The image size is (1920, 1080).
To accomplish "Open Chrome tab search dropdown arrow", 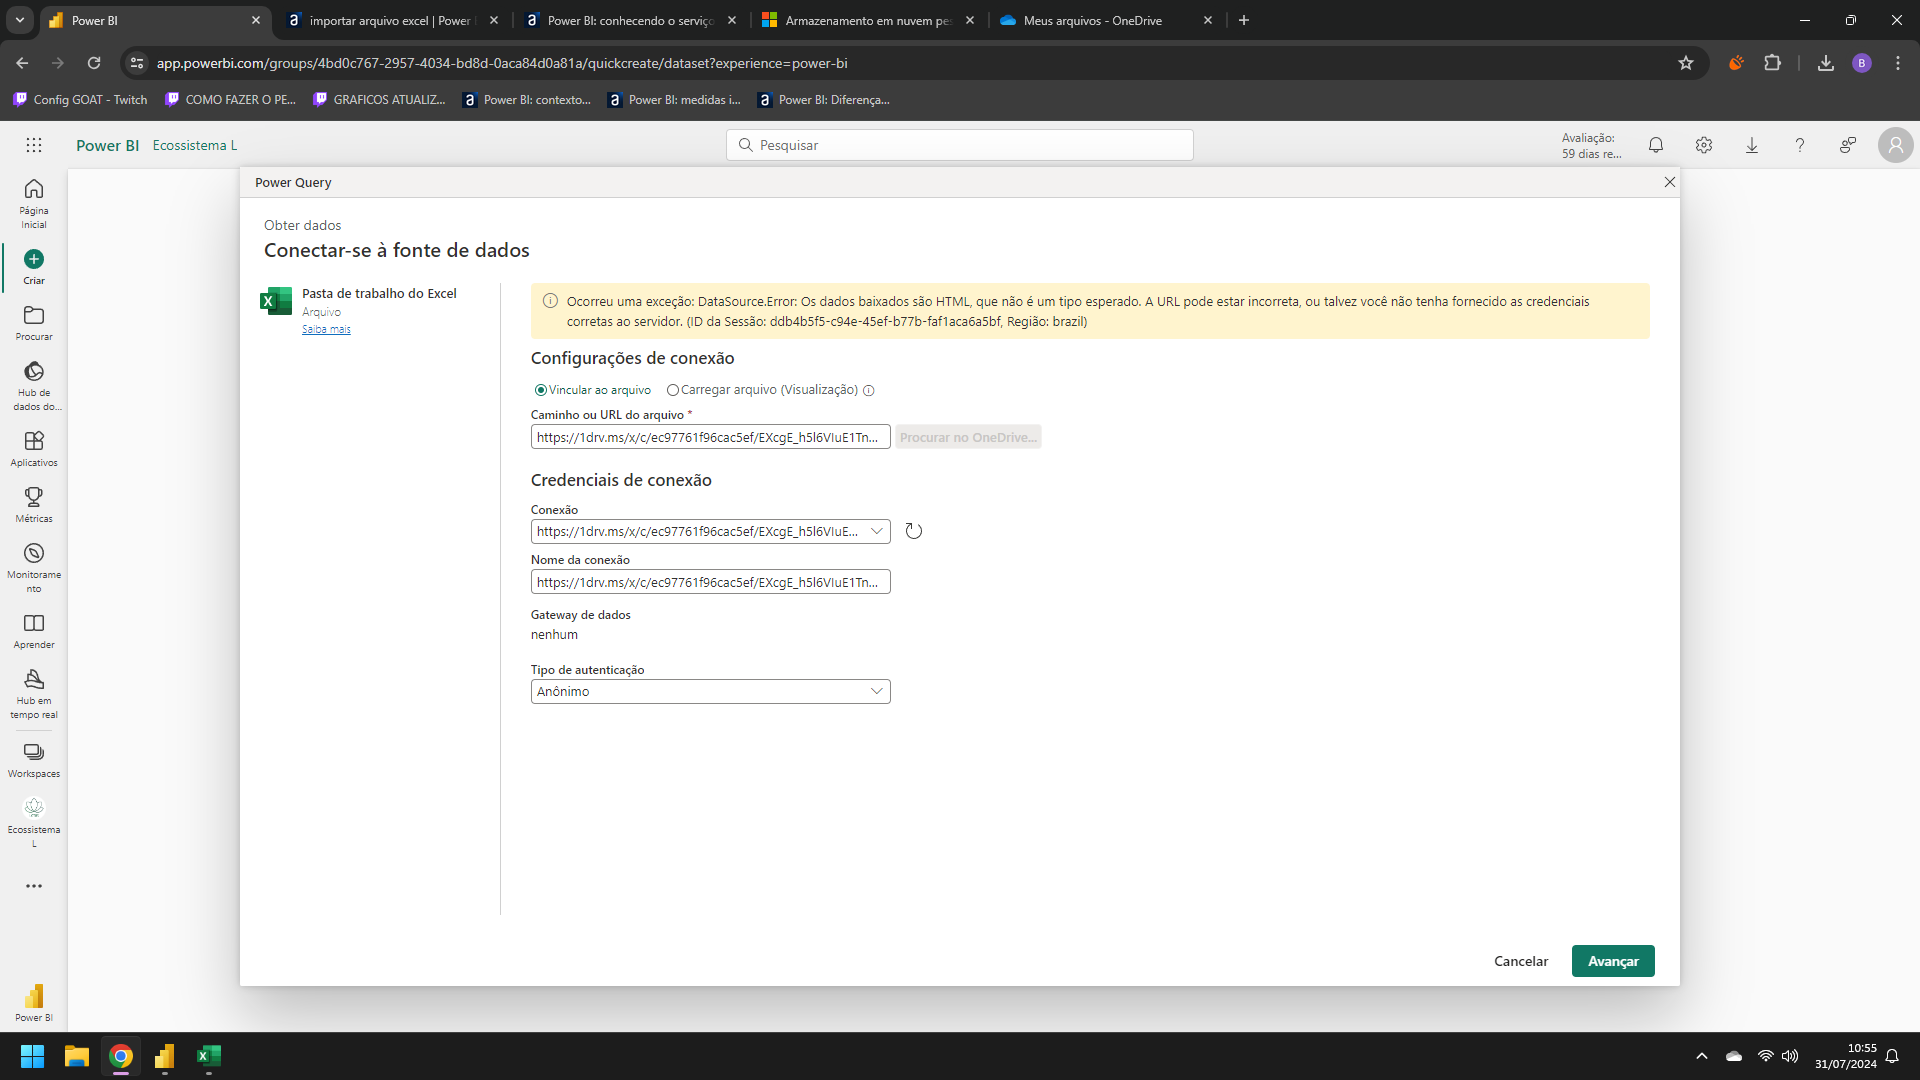I will (x=20, y=20).
